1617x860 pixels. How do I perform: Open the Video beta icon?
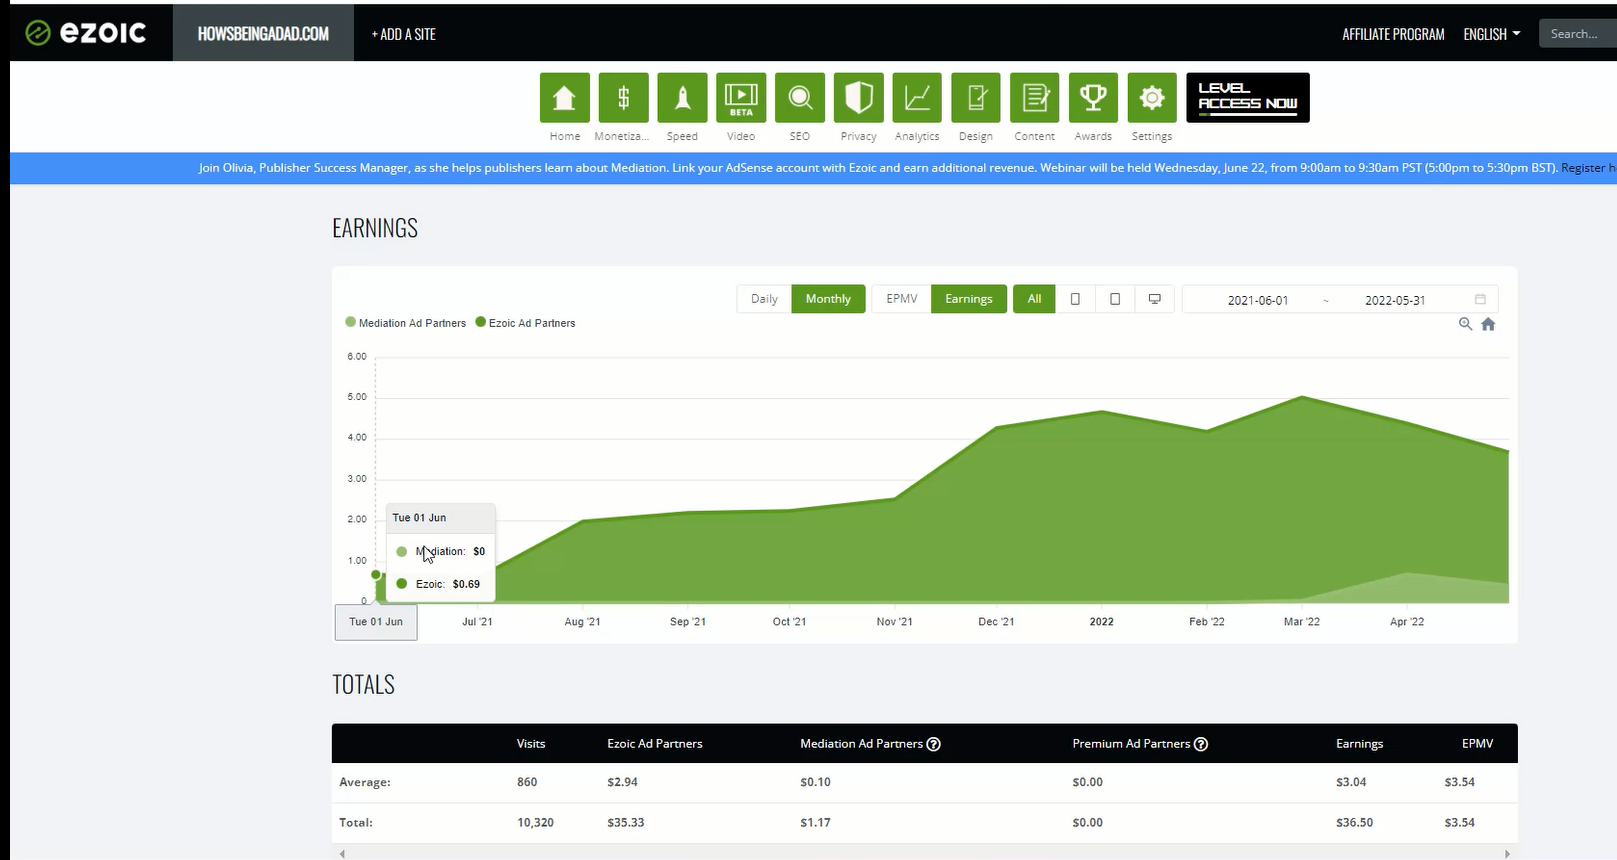pyautogui.click(x=741, y=98)
